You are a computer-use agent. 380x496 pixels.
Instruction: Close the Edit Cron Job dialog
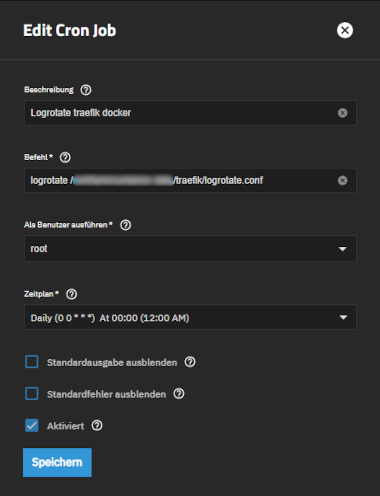pyautogui.click(x=345, y=30)
